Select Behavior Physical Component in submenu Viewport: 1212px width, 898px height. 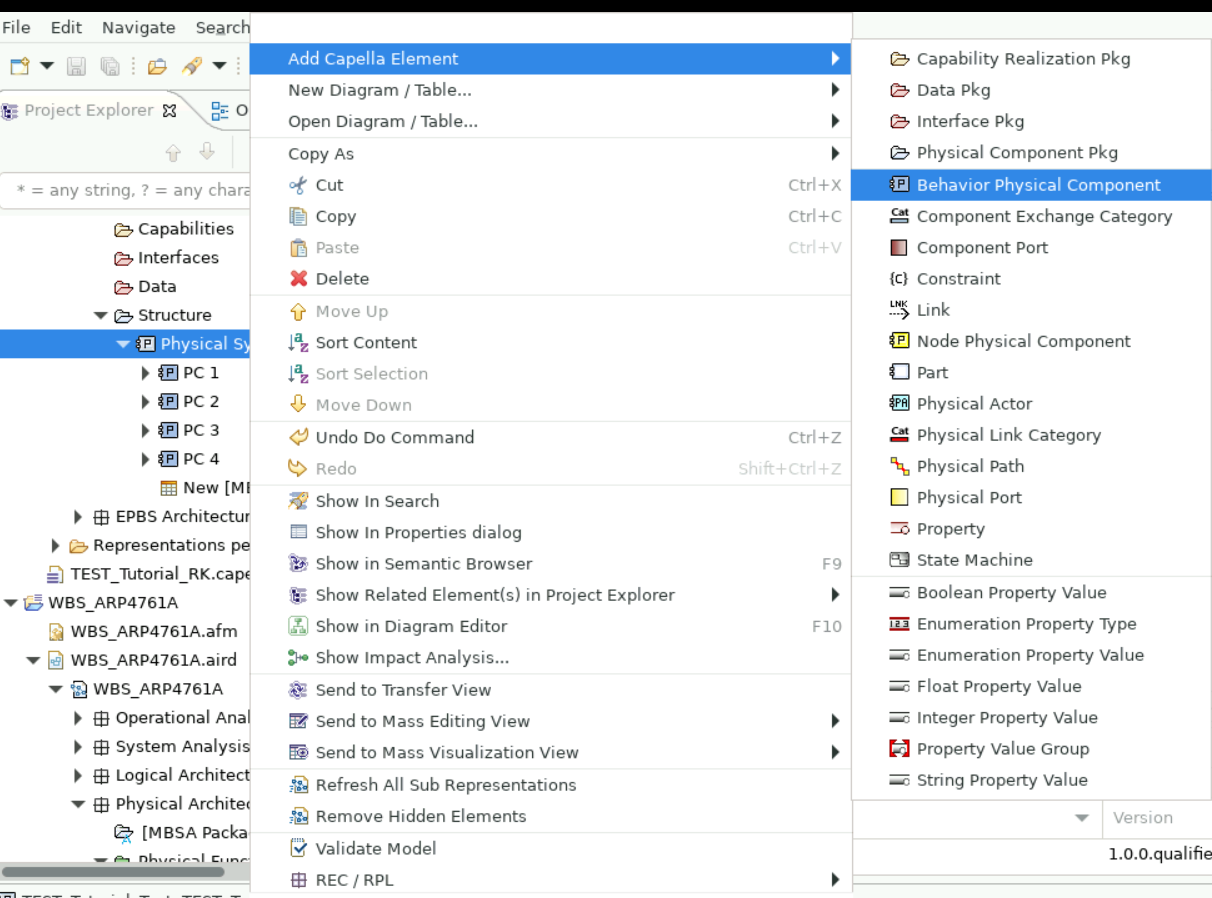tap(1031, 185)
